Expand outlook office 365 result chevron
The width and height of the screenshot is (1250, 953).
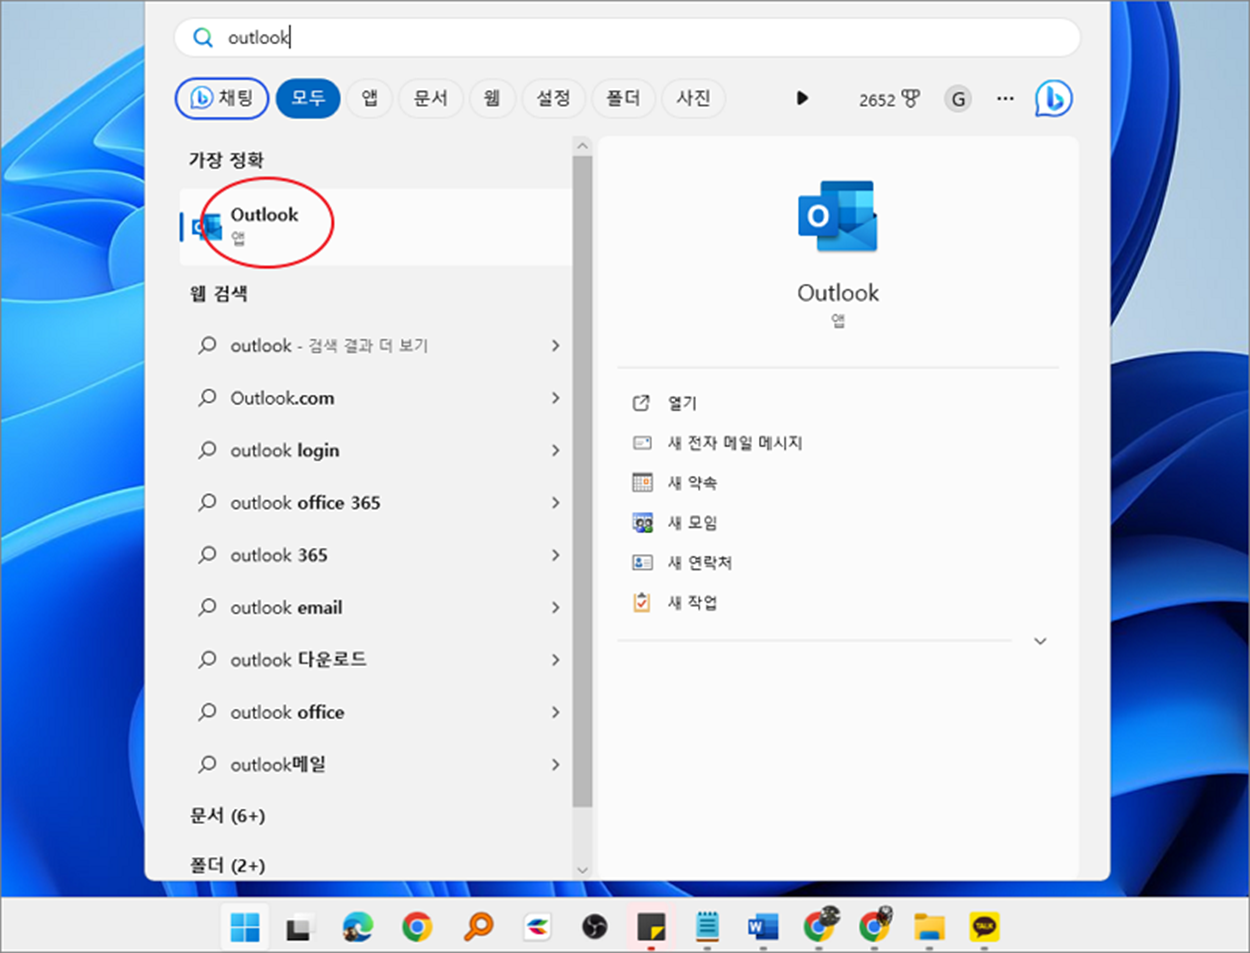(555, 502)
